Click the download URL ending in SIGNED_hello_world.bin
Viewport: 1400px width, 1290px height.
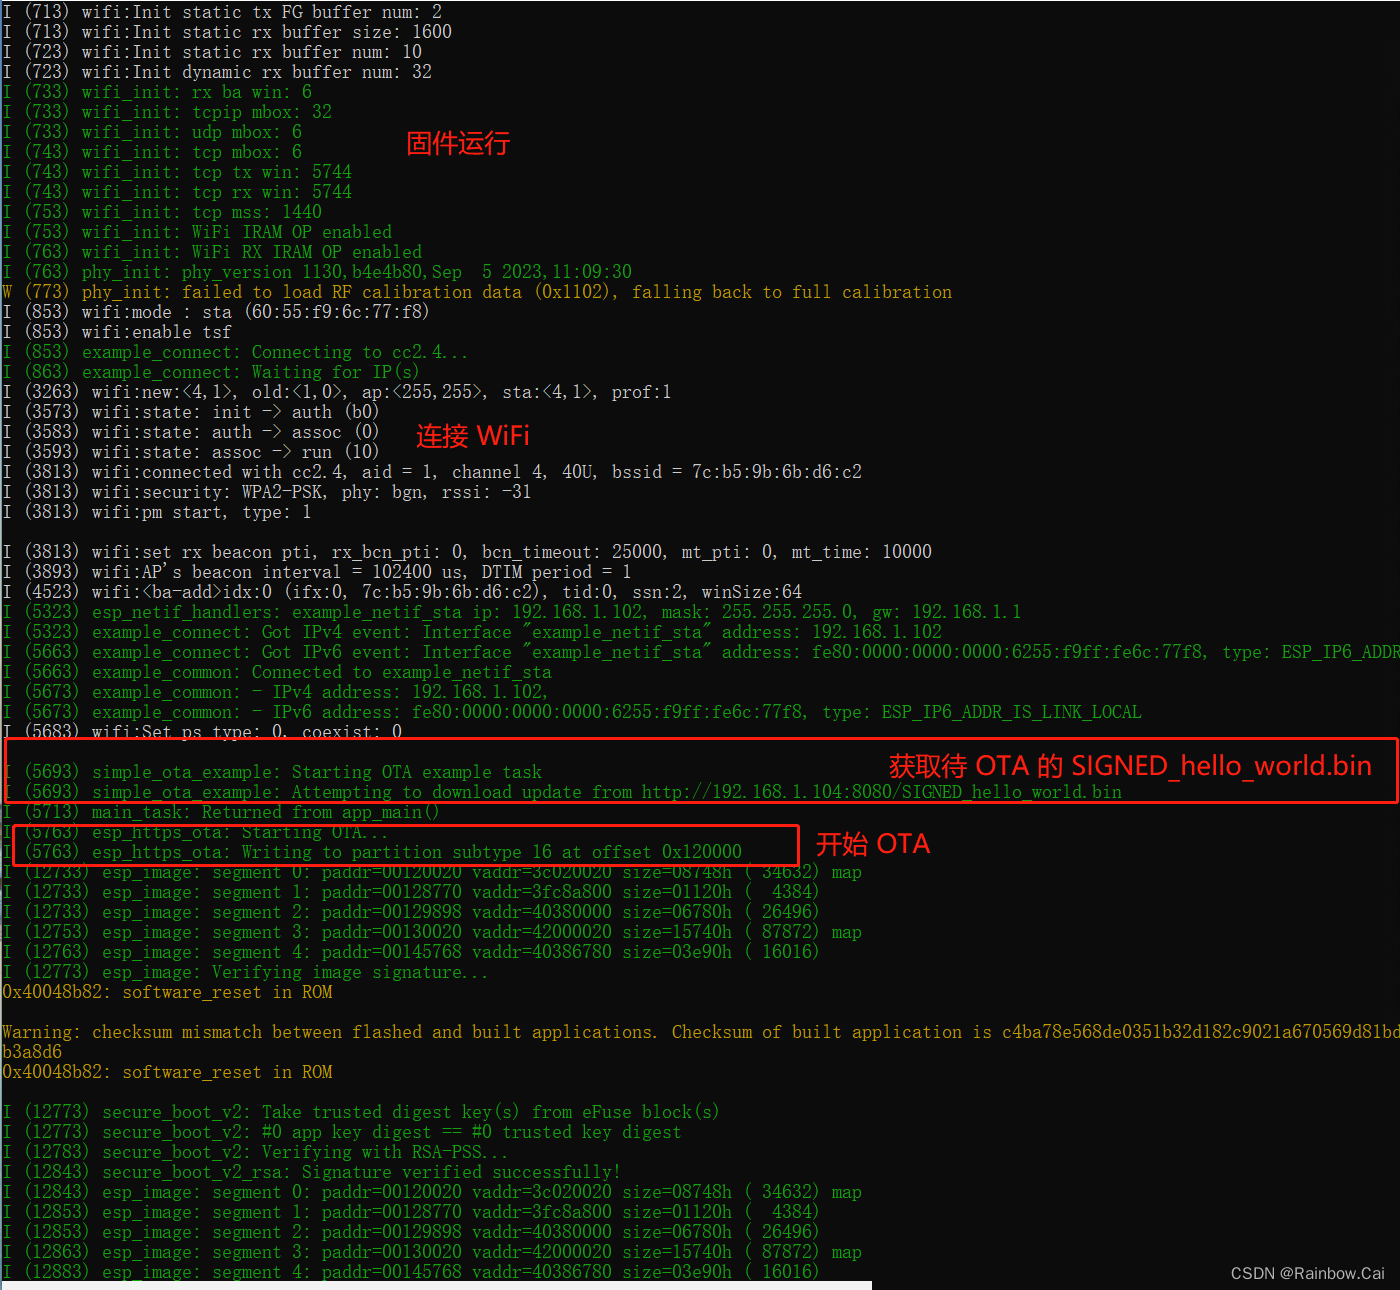coord(882,792)
